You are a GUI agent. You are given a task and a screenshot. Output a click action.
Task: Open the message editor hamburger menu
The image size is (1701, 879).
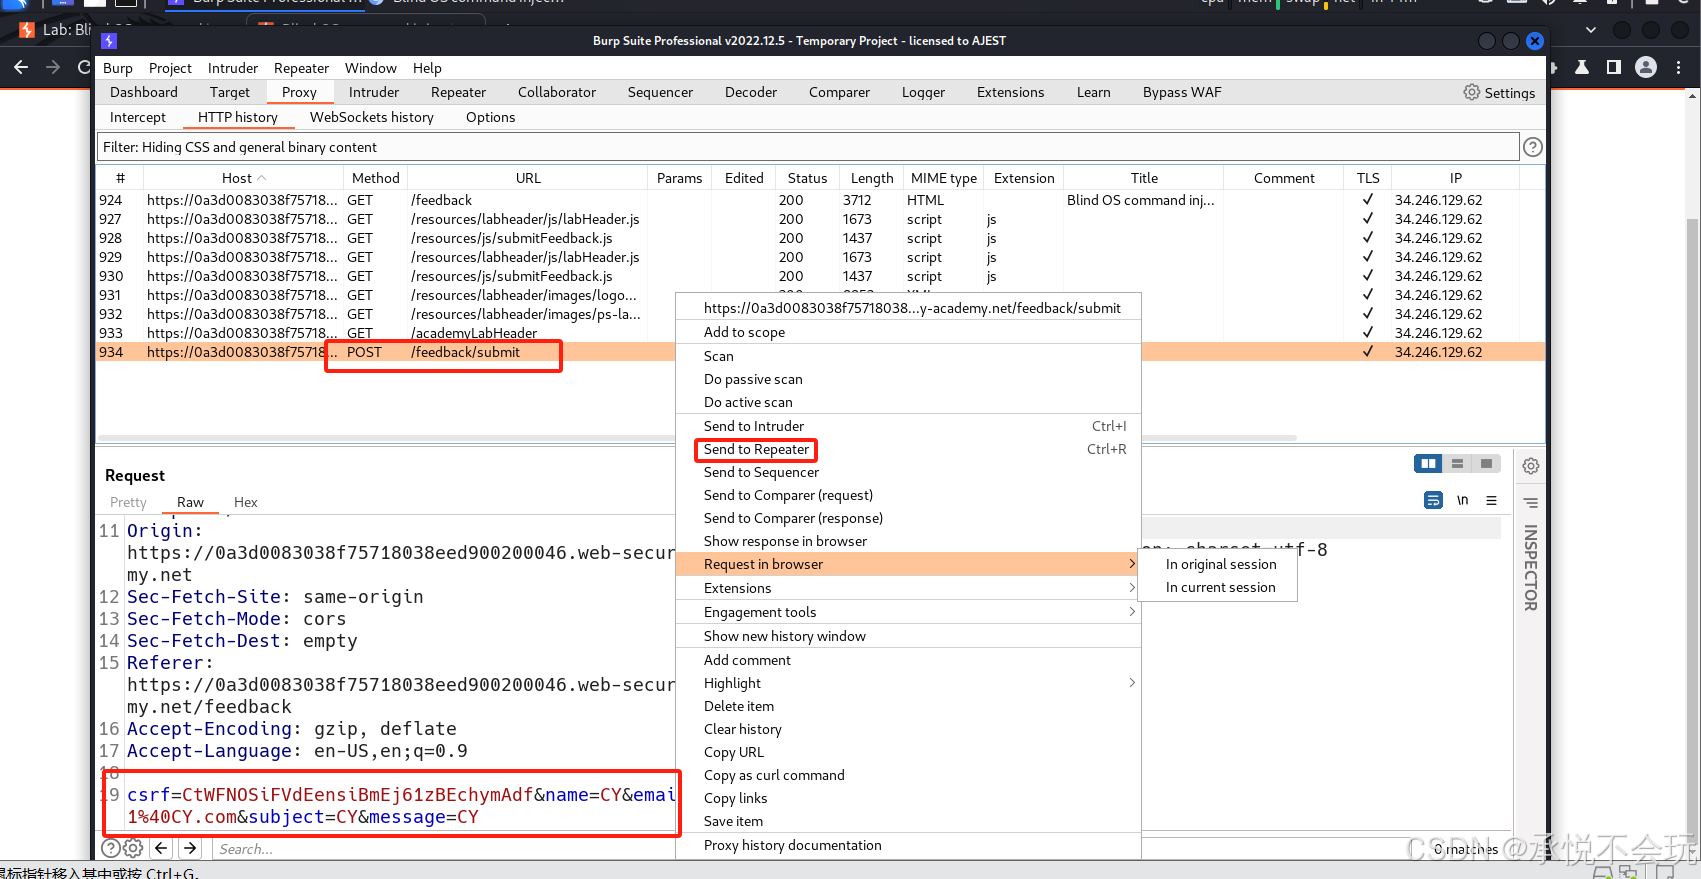(1491, 500)
